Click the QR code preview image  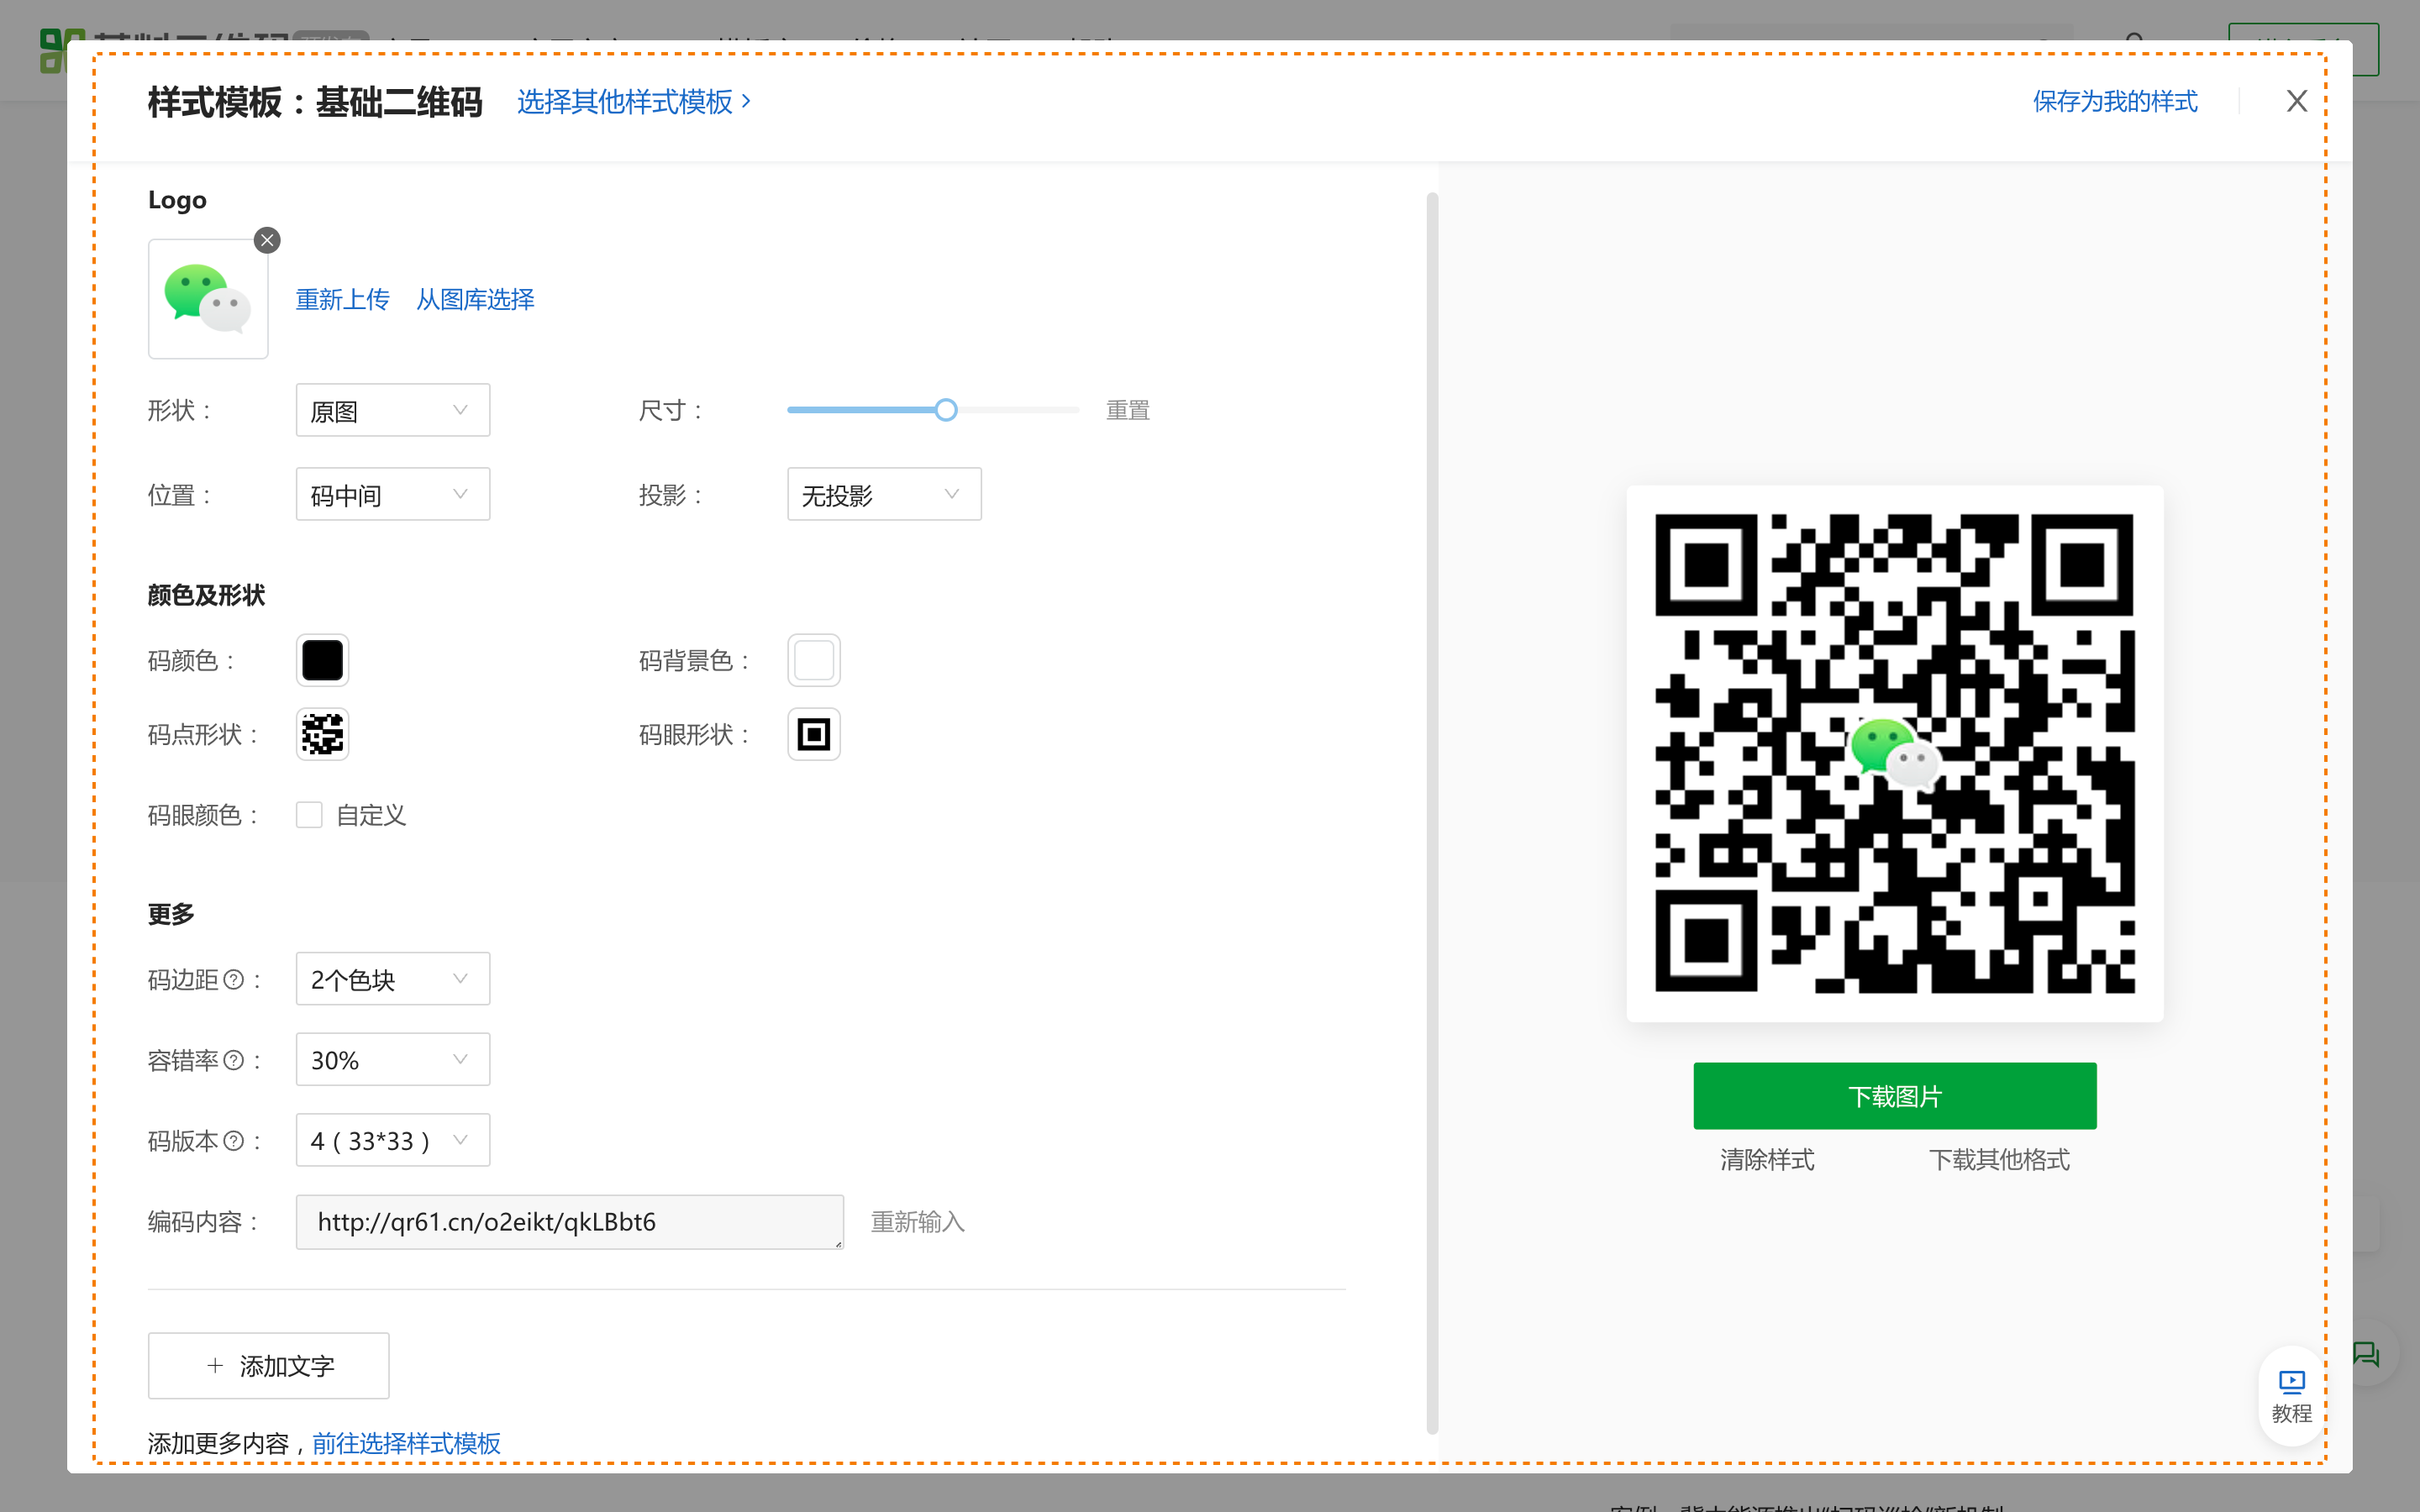[1894, 753]
